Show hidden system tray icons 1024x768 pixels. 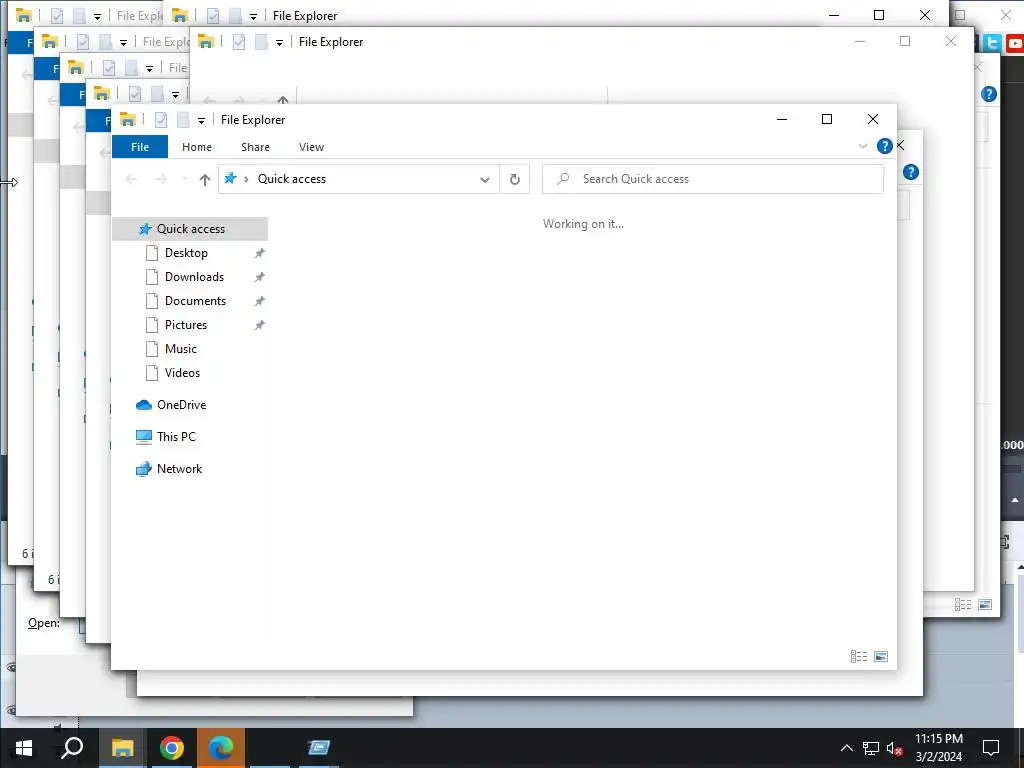[846, 748]
